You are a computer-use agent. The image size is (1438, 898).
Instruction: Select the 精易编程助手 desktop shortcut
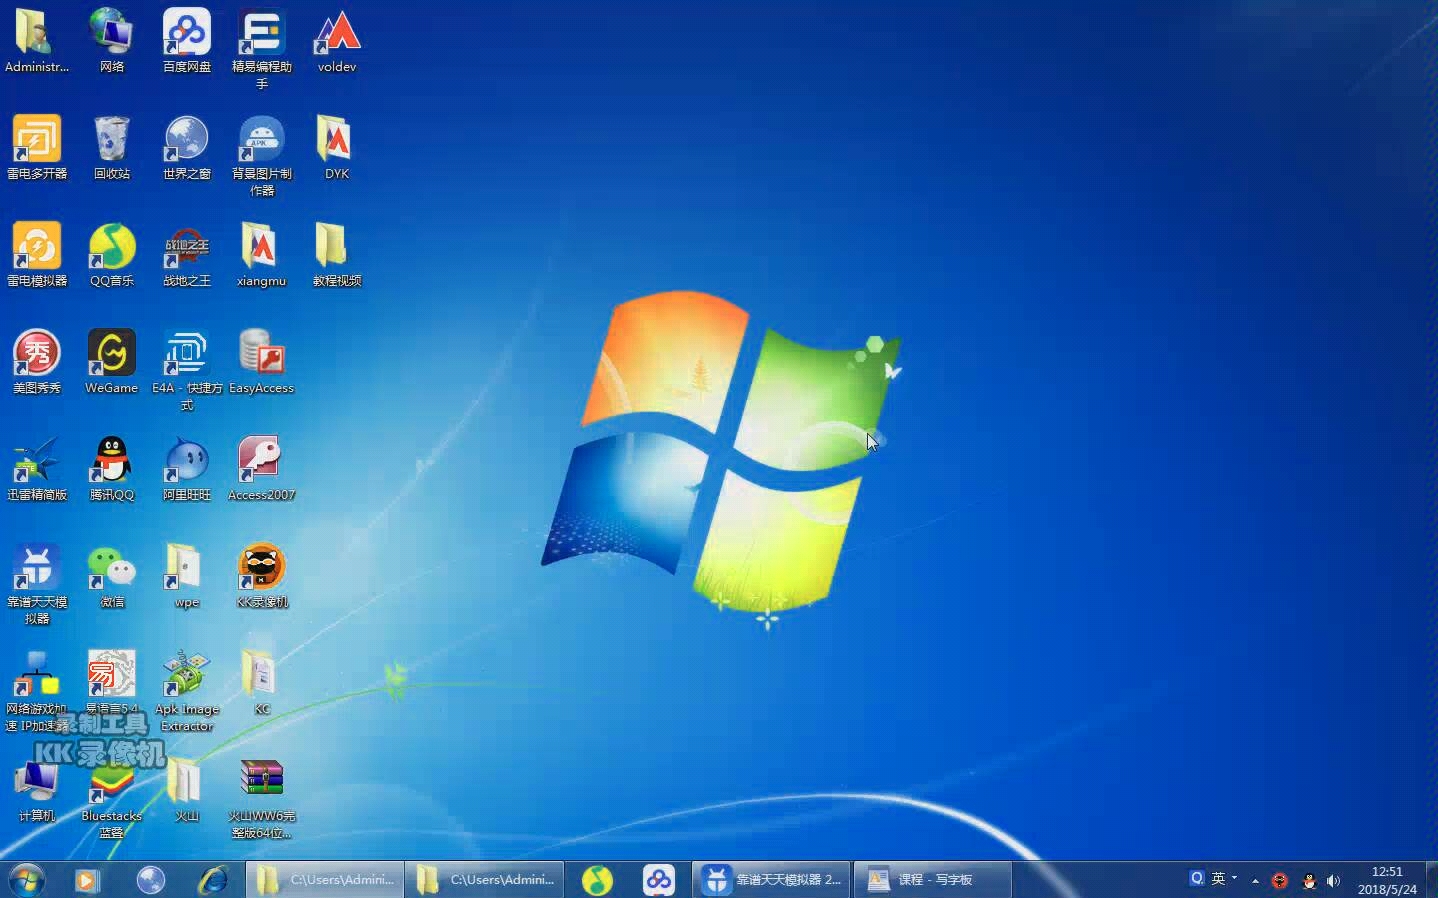coord(262,50)
